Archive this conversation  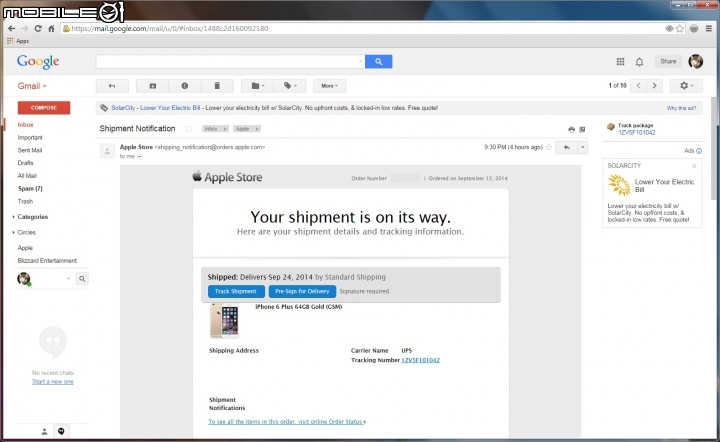[152, 86]
